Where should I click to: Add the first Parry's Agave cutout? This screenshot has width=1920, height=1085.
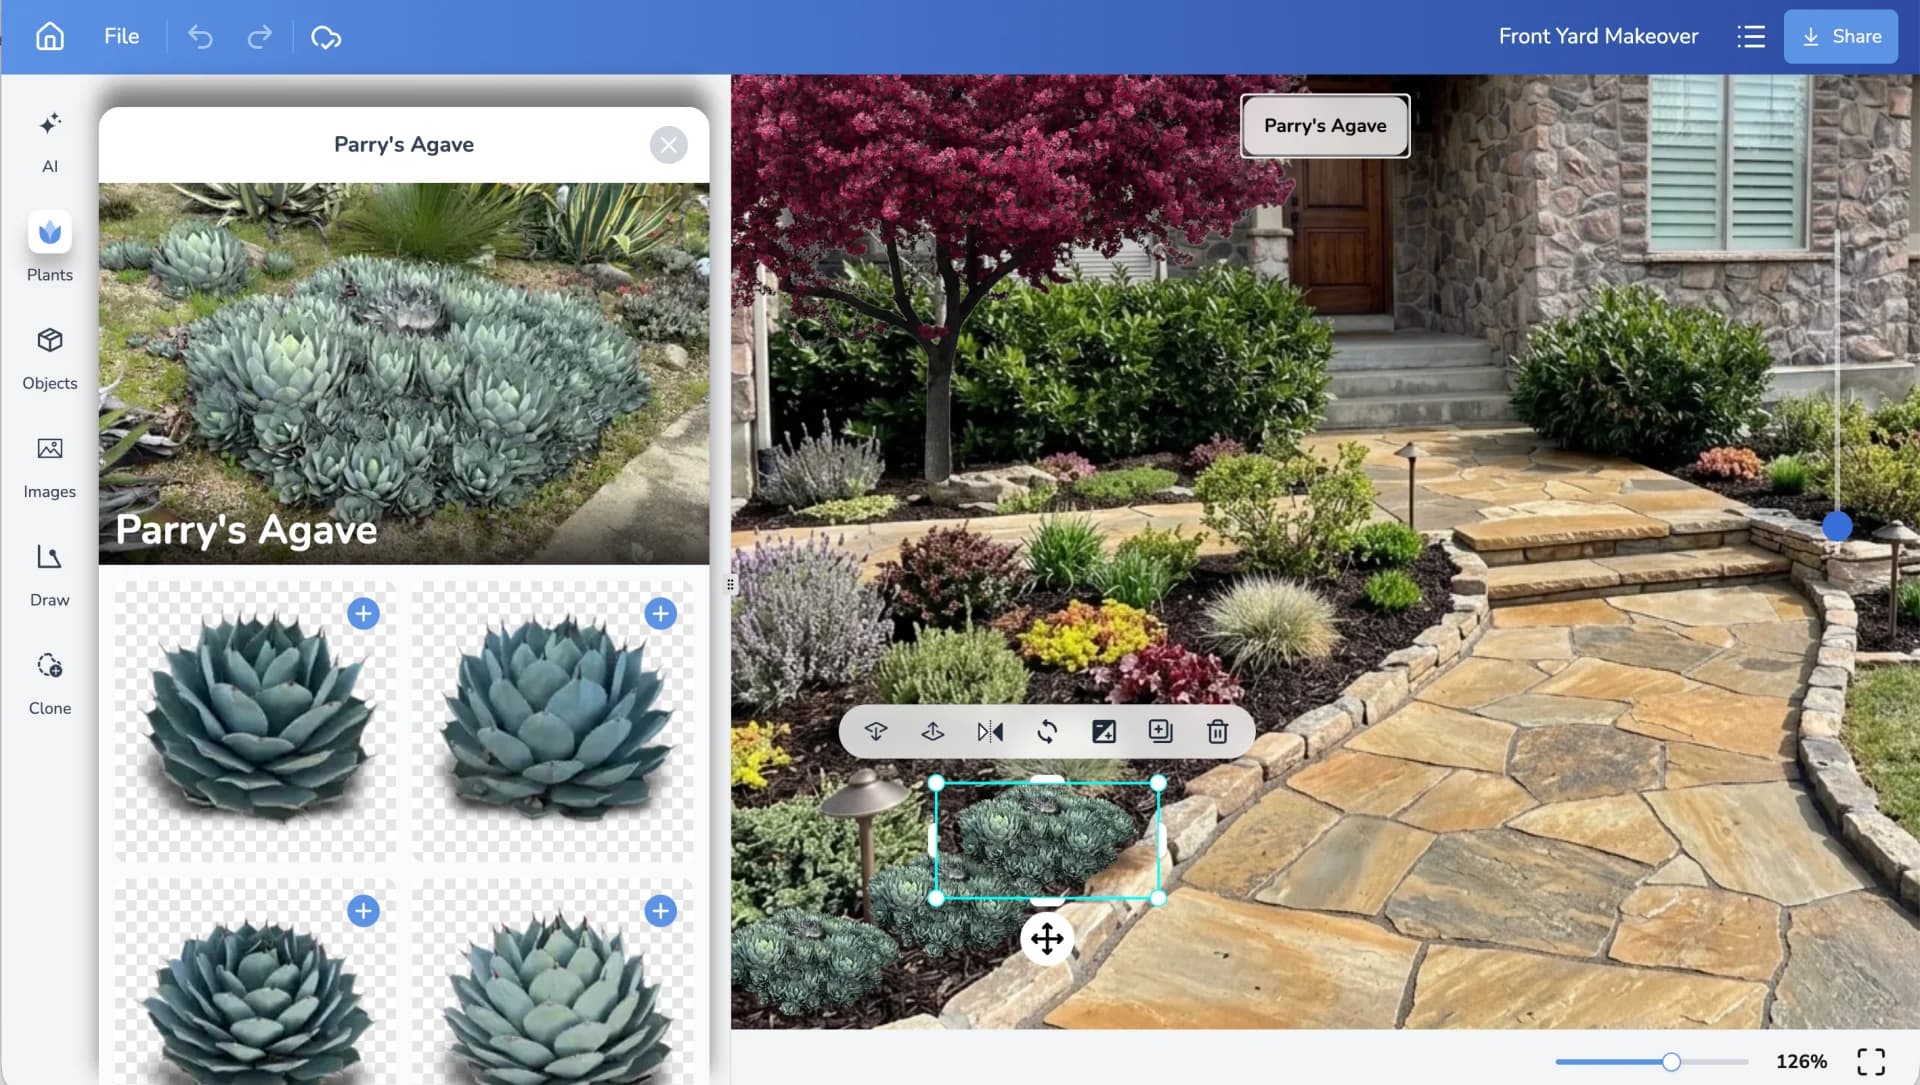[x=363, y=613]
